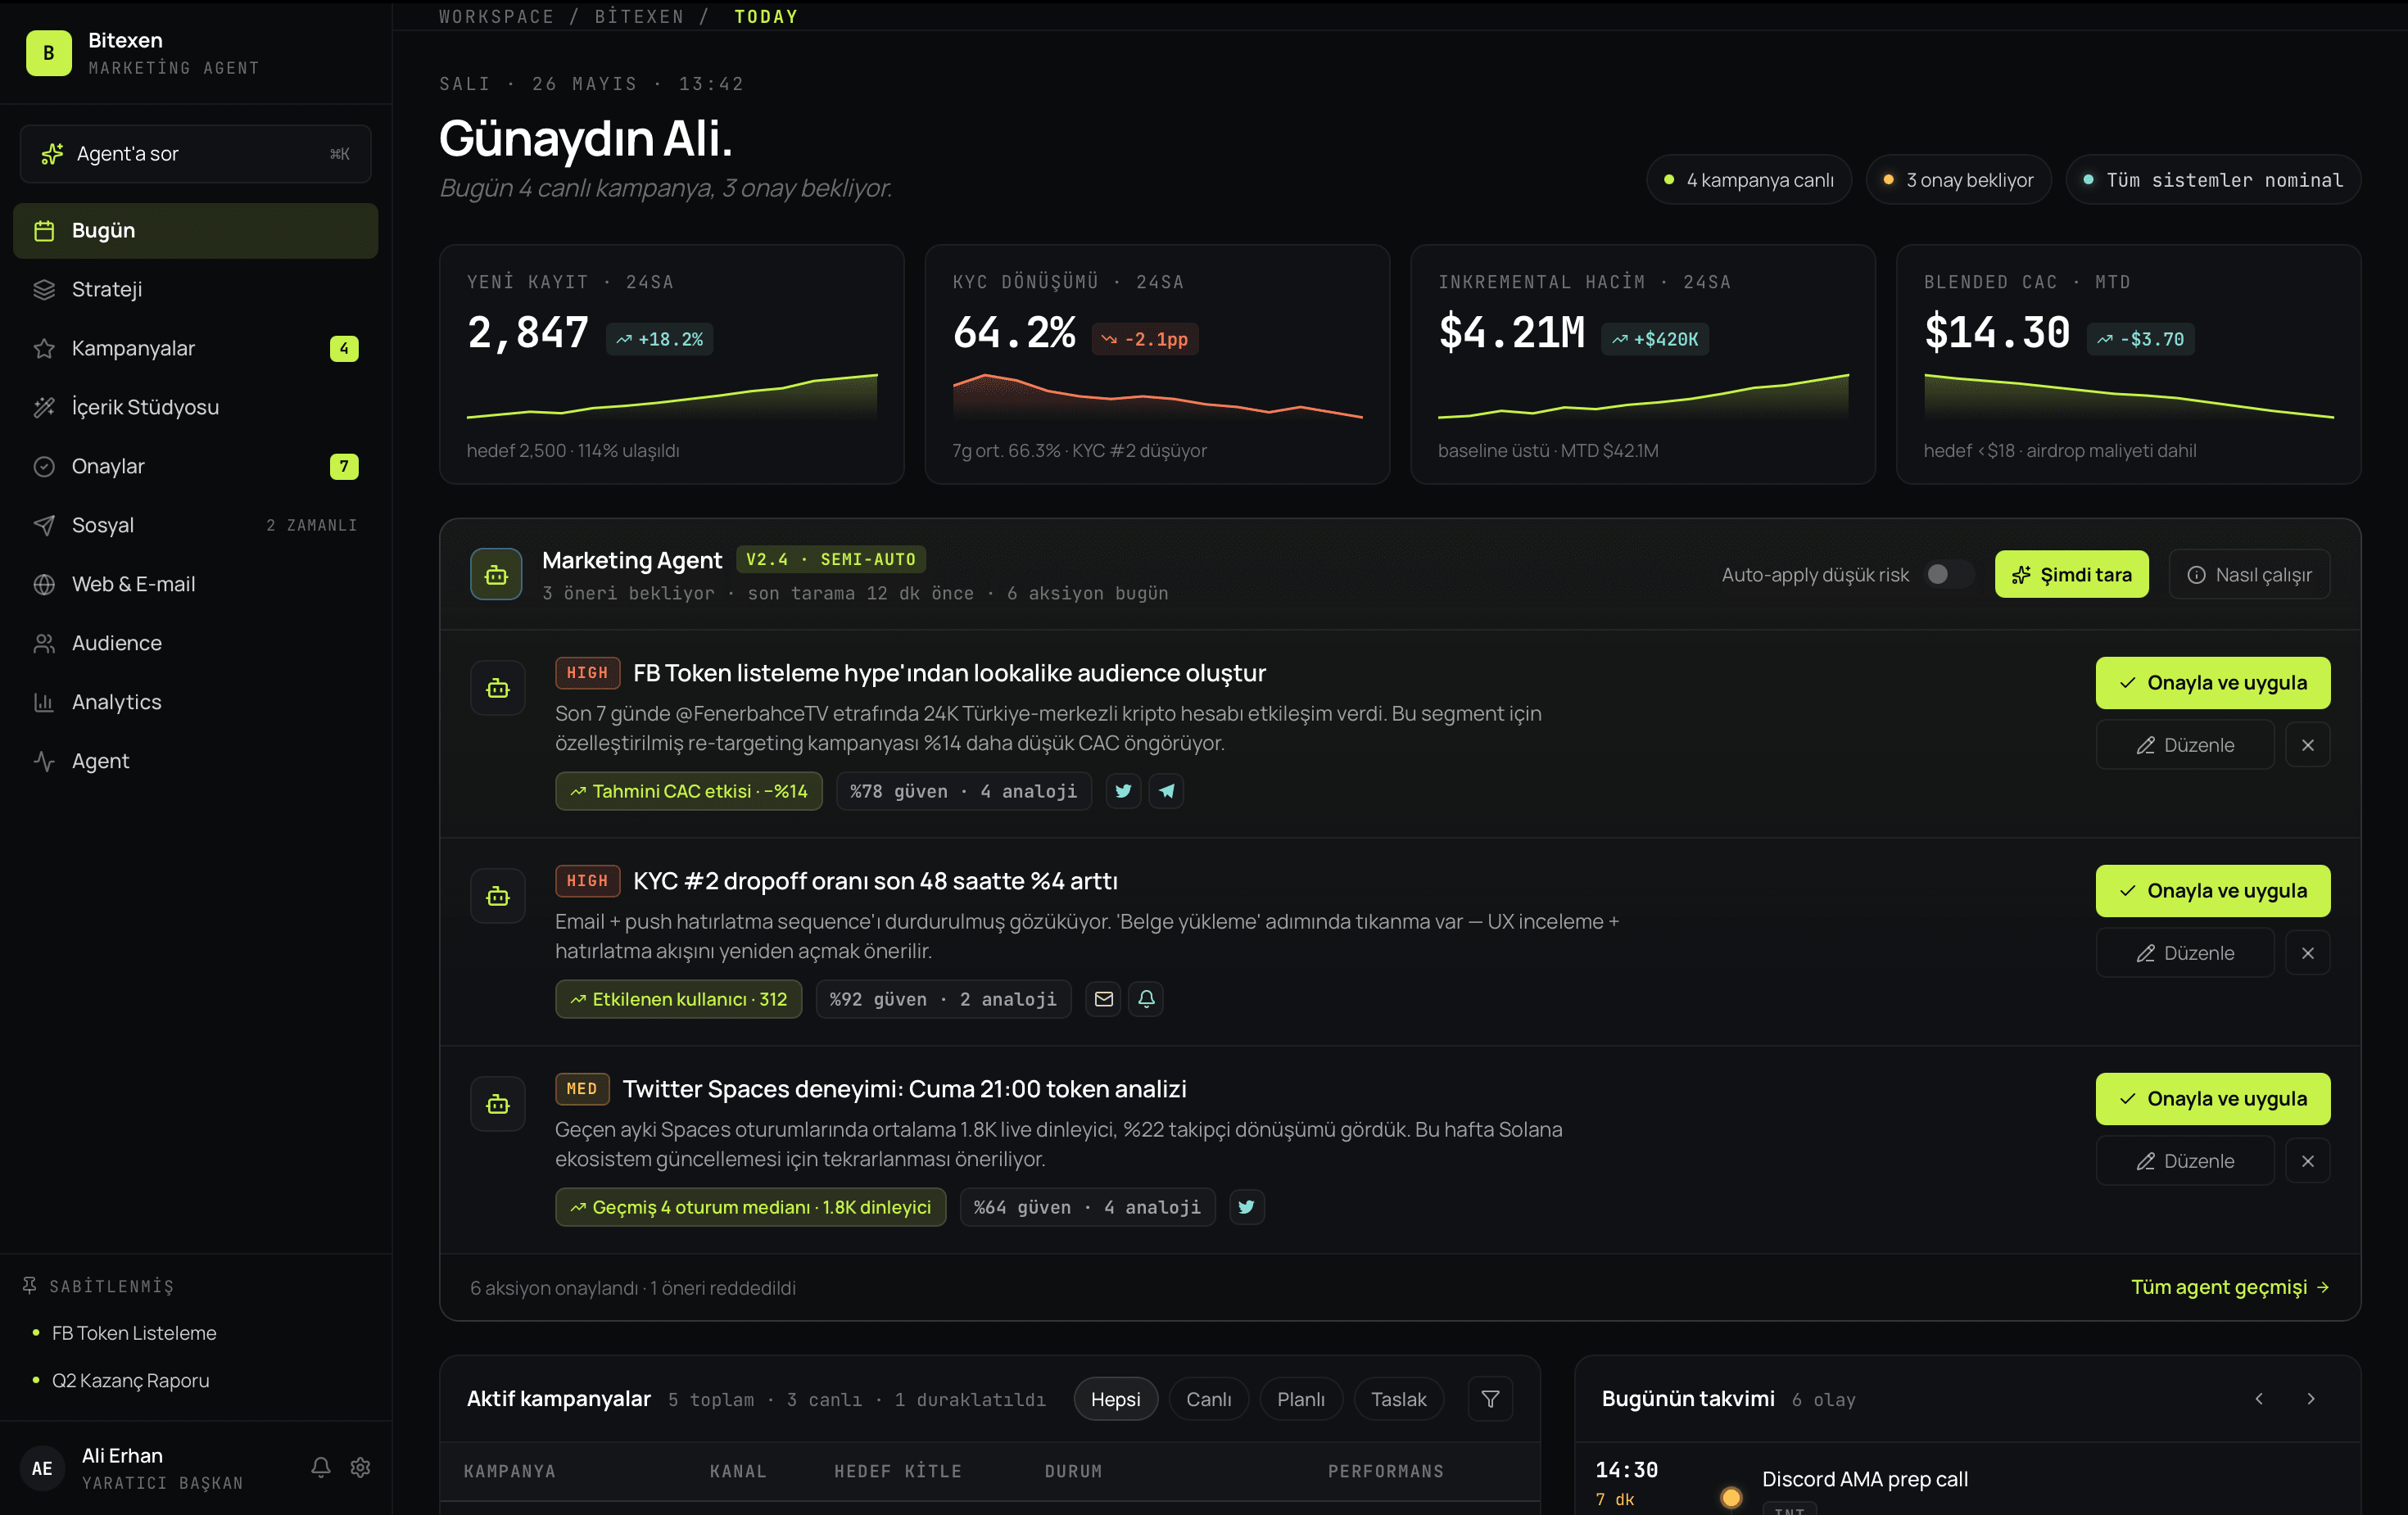This screenshot has width=2408, height=1515.
Task: Click the Agent'a sor sparkle icon
Action: tap(52, 154)
